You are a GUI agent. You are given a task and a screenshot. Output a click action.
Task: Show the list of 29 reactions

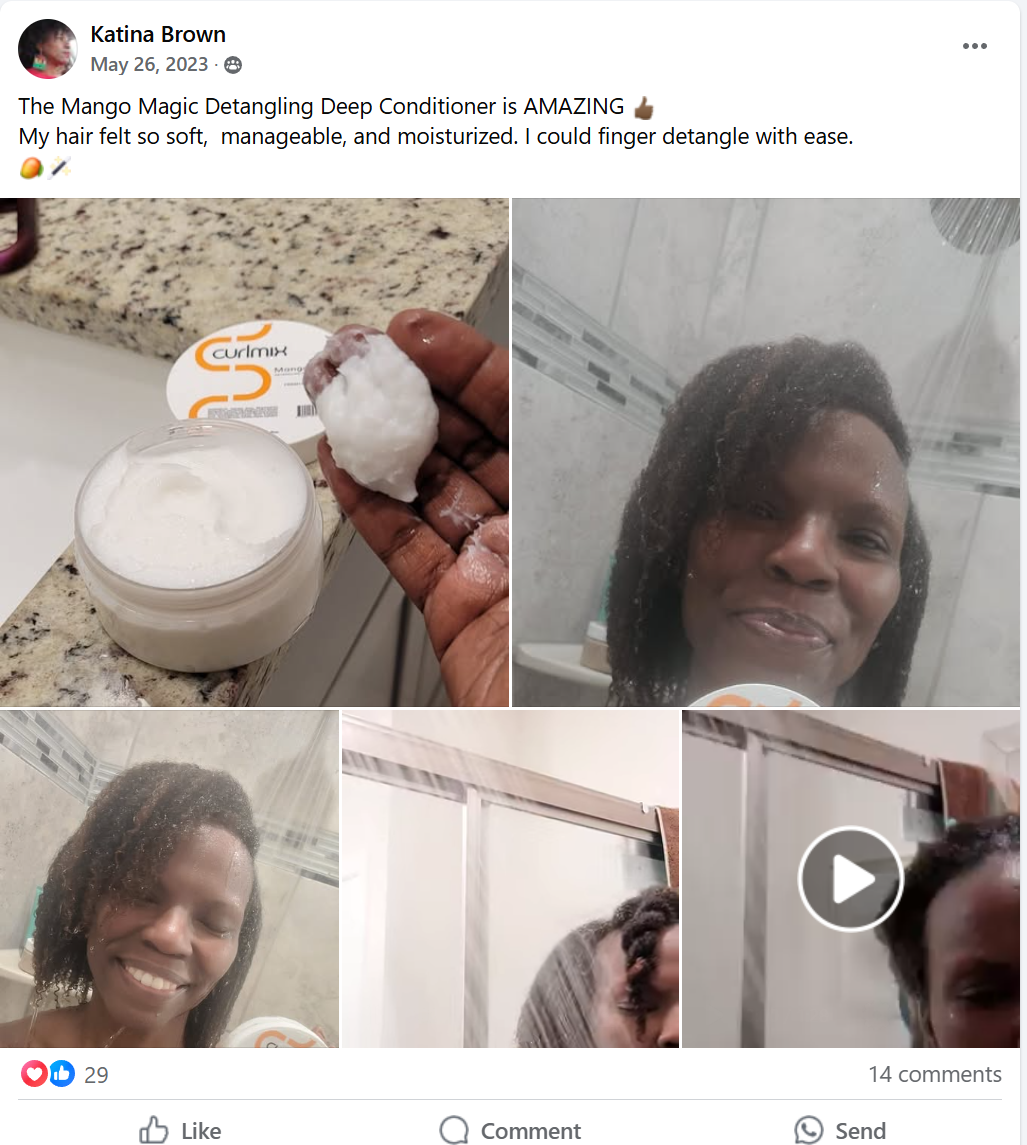(x=96, y=1075)
